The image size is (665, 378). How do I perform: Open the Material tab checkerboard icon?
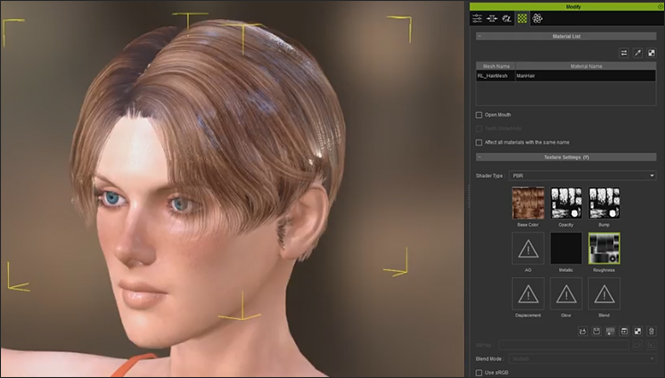(522, 18)
